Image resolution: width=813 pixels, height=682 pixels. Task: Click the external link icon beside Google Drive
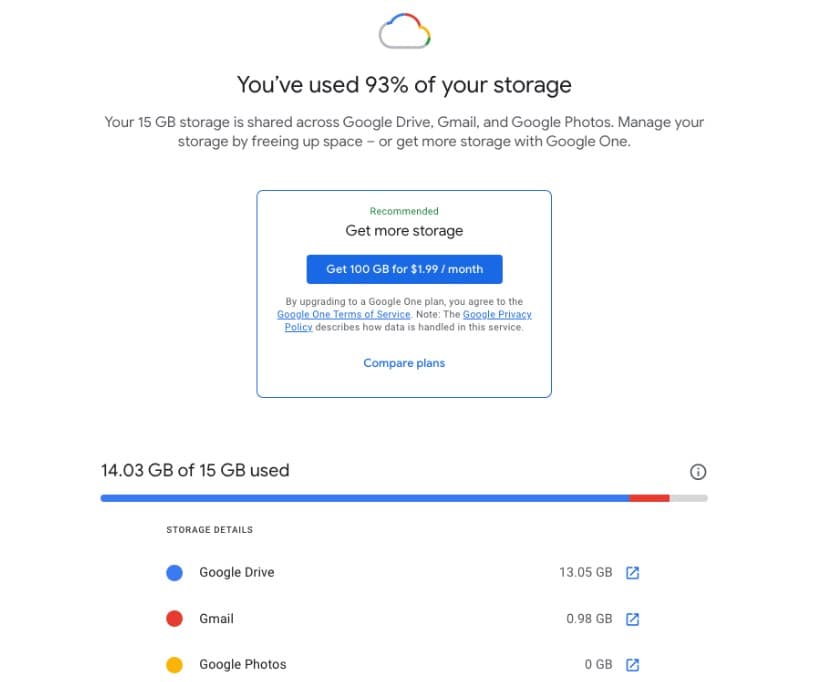pyautogui.click(x=632, y=572)
